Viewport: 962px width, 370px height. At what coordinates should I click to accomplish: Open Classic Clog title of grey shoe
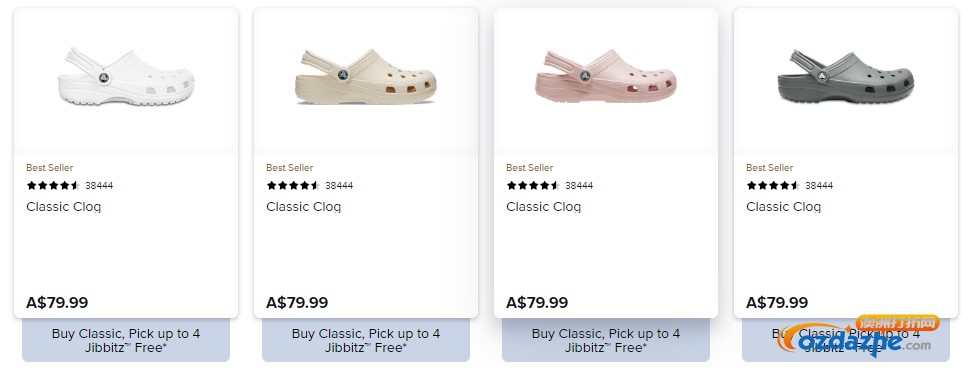click(783, 207)
